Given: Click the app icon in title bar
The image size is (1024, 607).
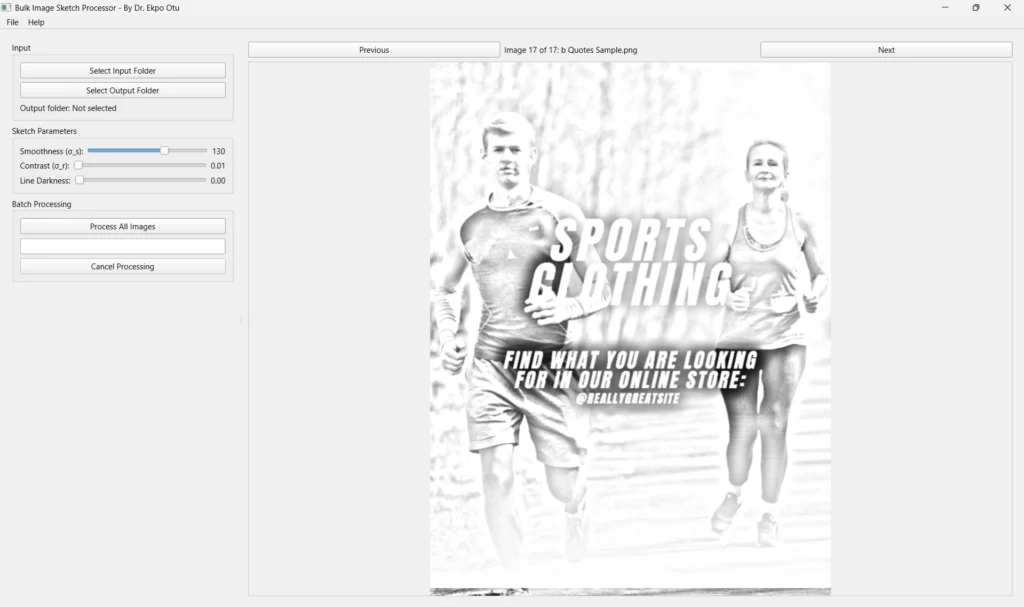Looking at the screenshot, I should [x=7, y=7].
